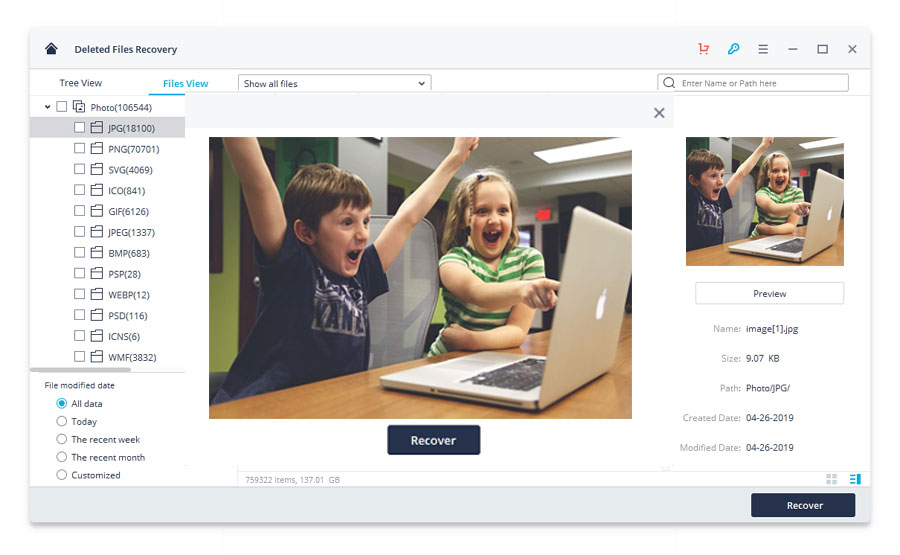The height and width of the screenshot is (555, 900).
Task: Choose The recent week option
Action: (x=61, y=439)
